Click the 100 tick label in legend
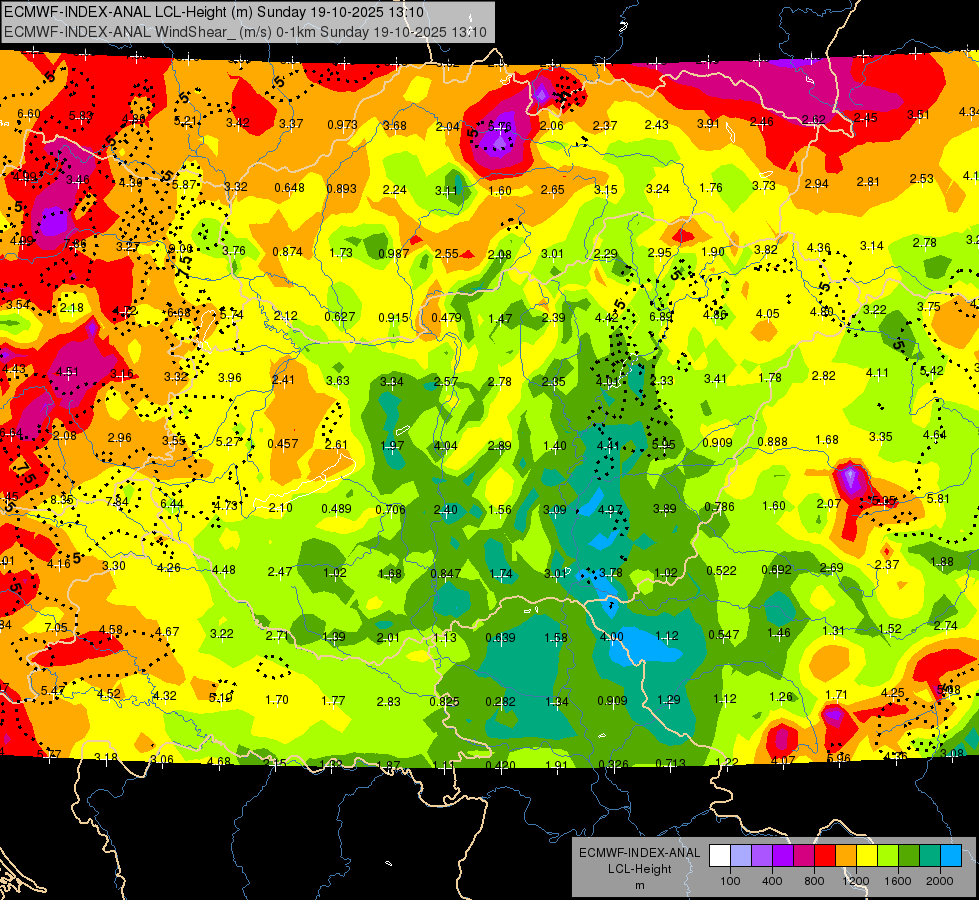The height and width of the screenshot is (900, 979). pyautogui.click(x=731, y=881)
